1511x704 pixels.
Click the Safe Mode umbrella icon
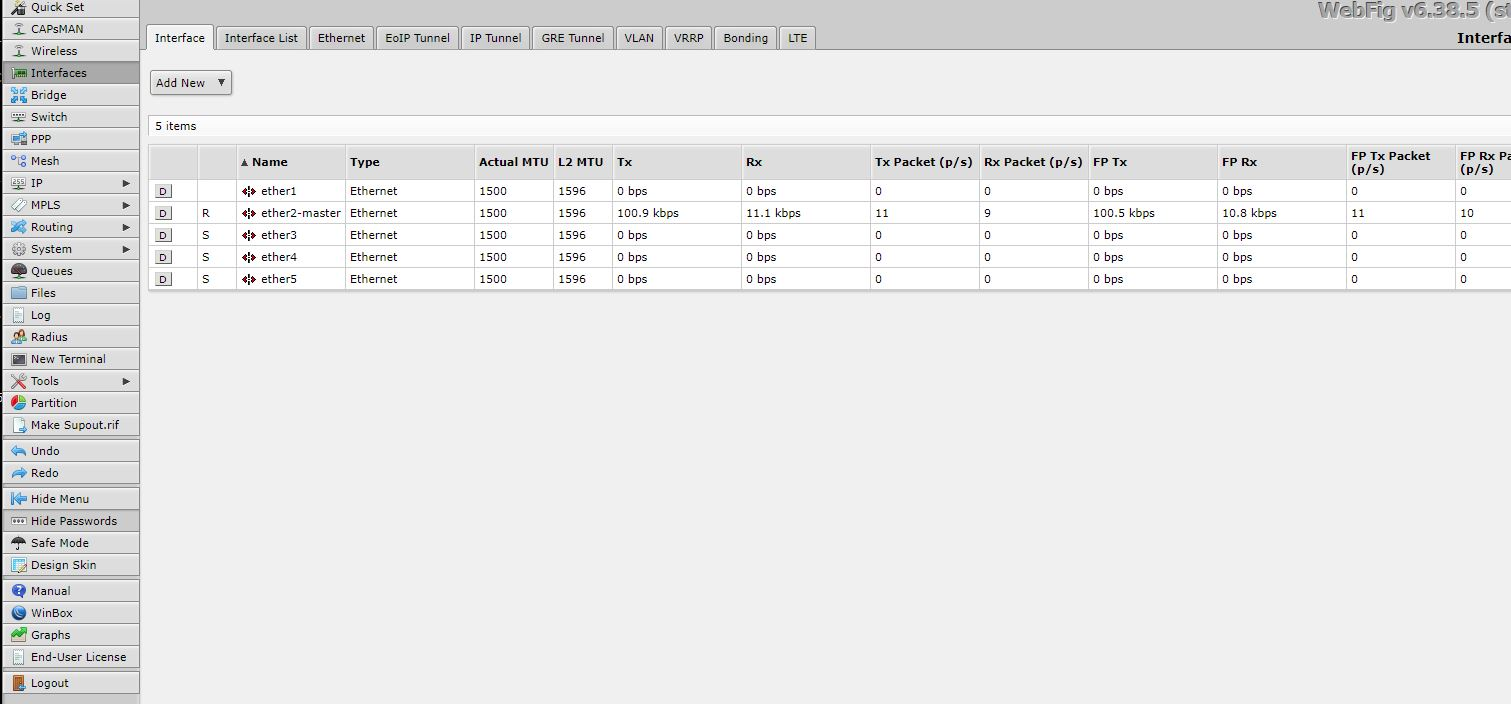tap(19, 543)
